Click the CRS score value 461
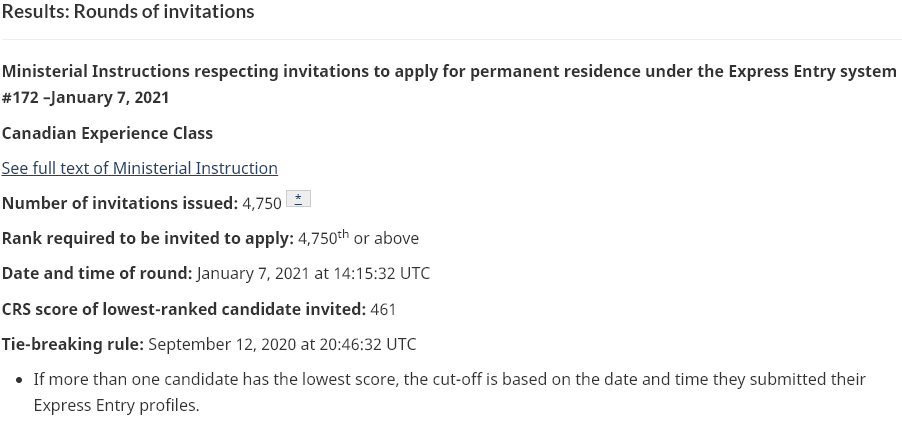Viewport: 902px width, 427px height. click(383, 309)
